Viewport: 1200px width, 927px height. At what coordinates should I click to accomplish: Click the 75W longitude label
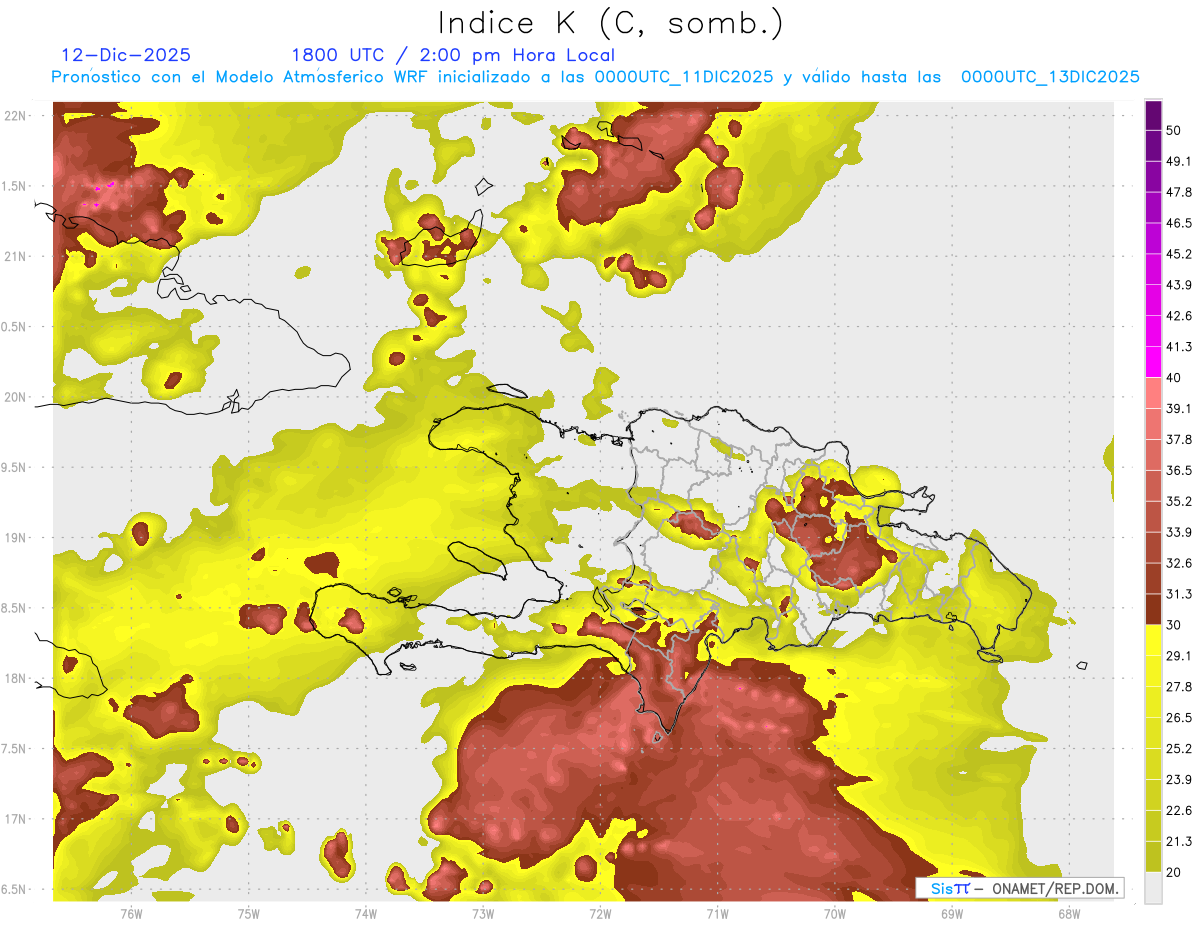(x=249, y=912)
